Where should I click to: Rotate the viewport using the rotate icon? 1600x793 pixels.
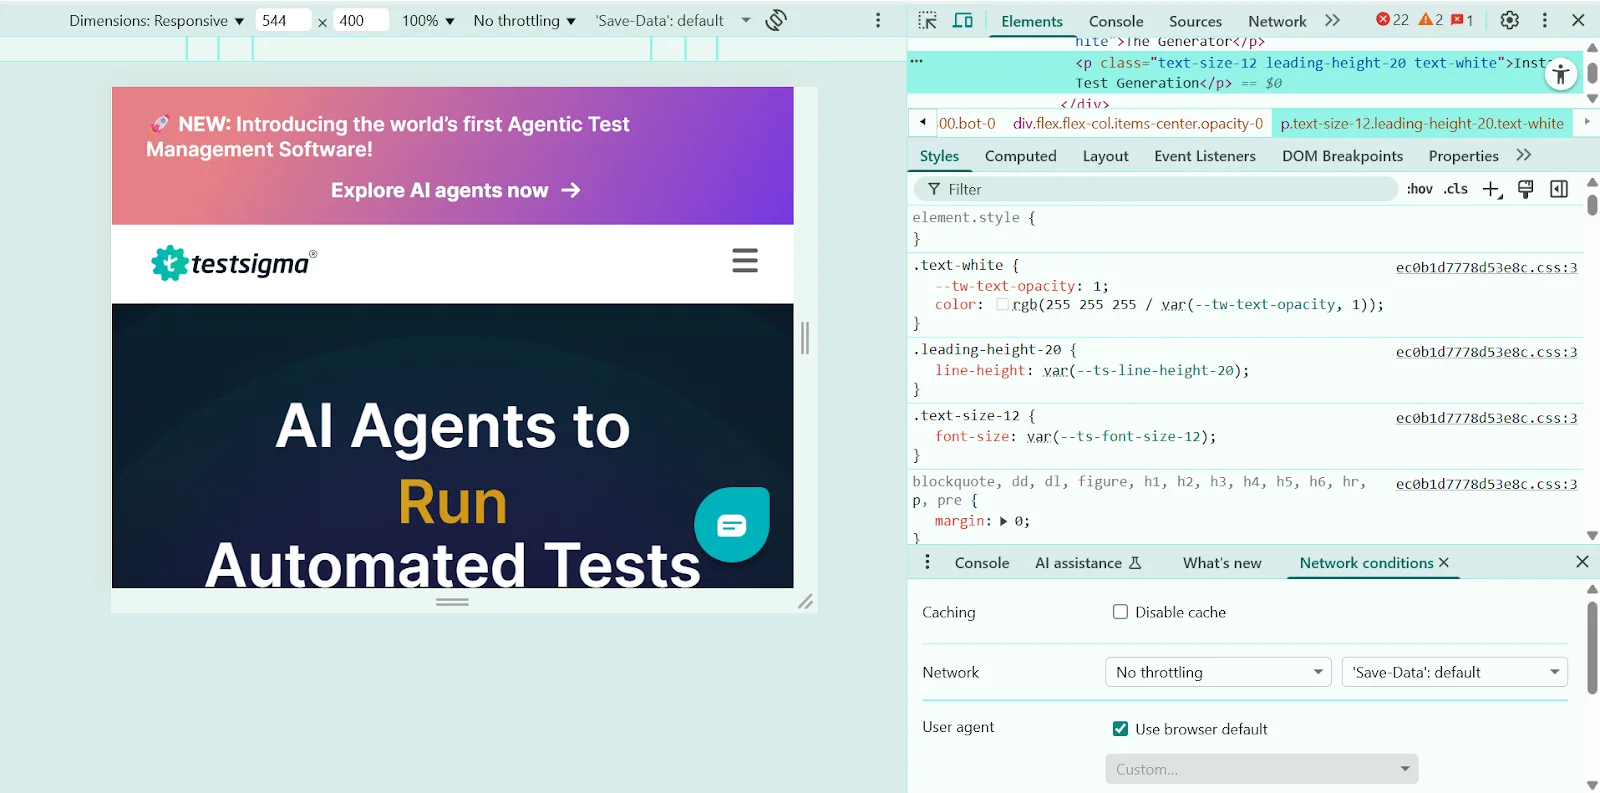(x=776, y=20)
